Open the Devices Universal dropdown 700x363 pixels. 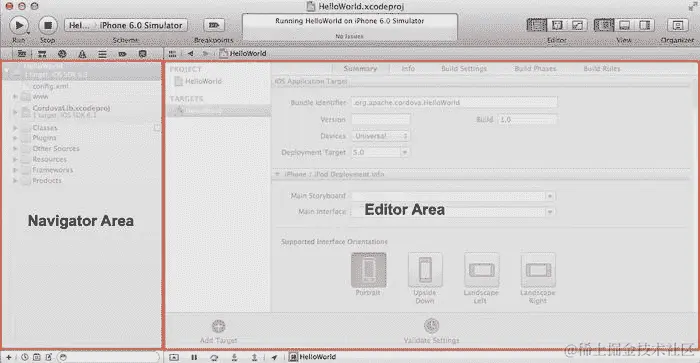pyautogui.click(x=381, y=136)
